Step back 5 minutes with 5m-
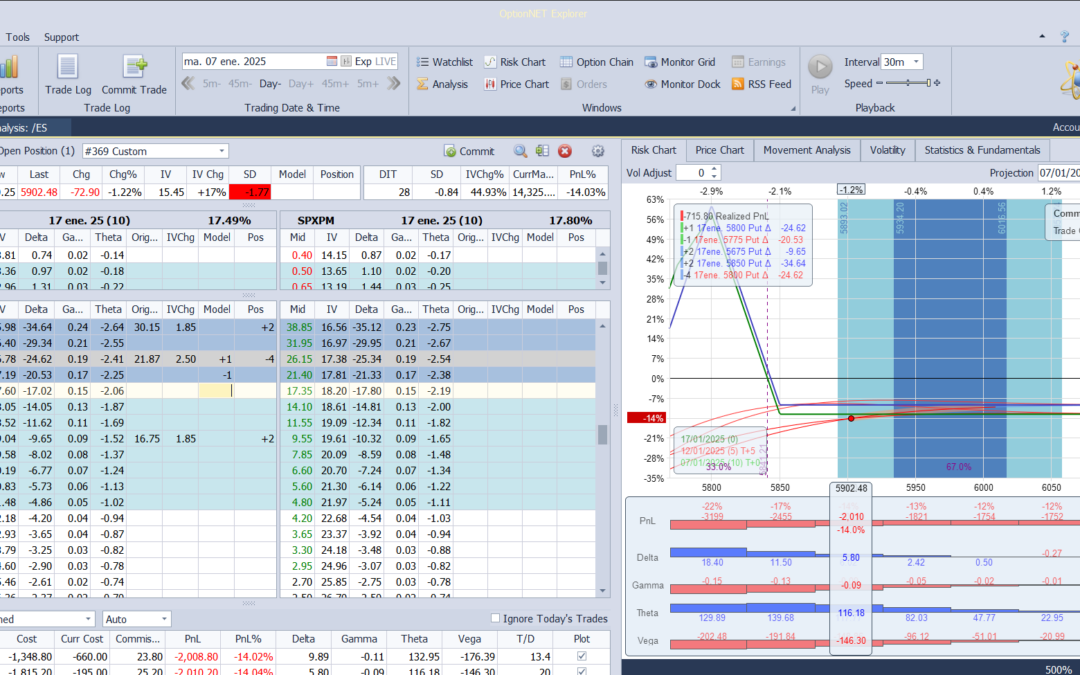The height and width of the screenshot is (675, 1080). pyautogui.click(x=211, y=83)
